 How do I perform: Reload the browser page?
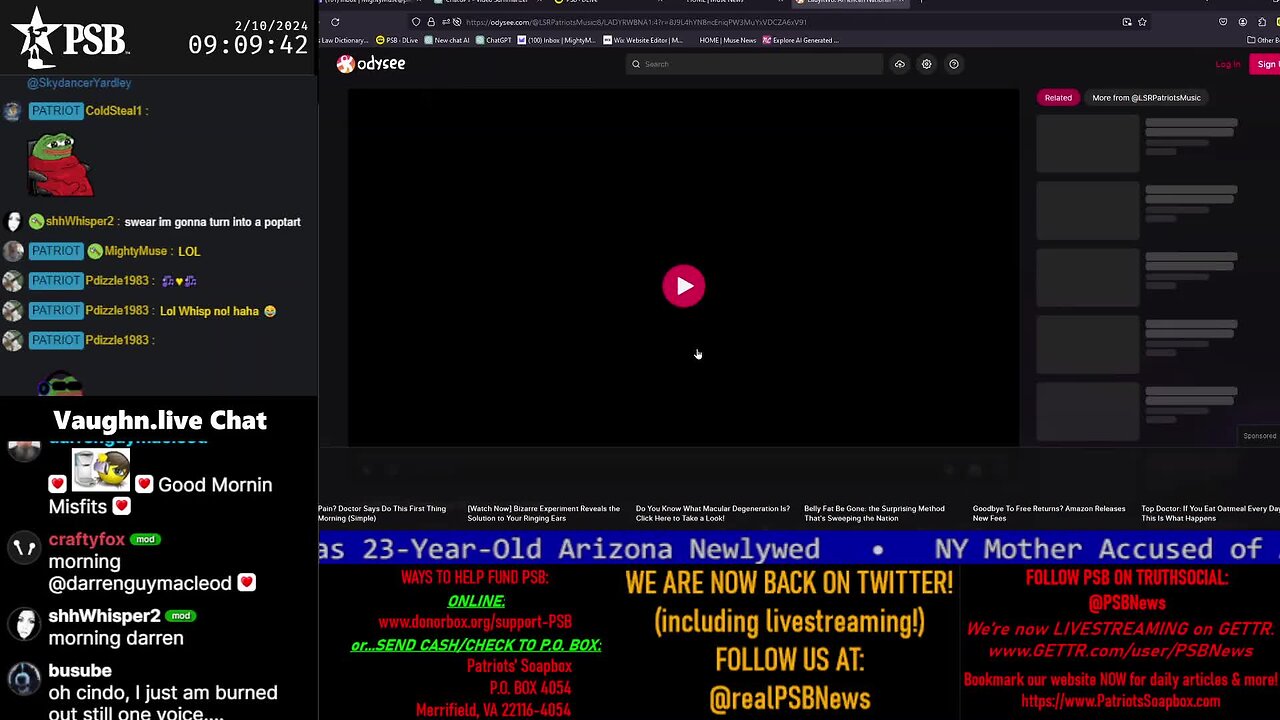[335, 22]
